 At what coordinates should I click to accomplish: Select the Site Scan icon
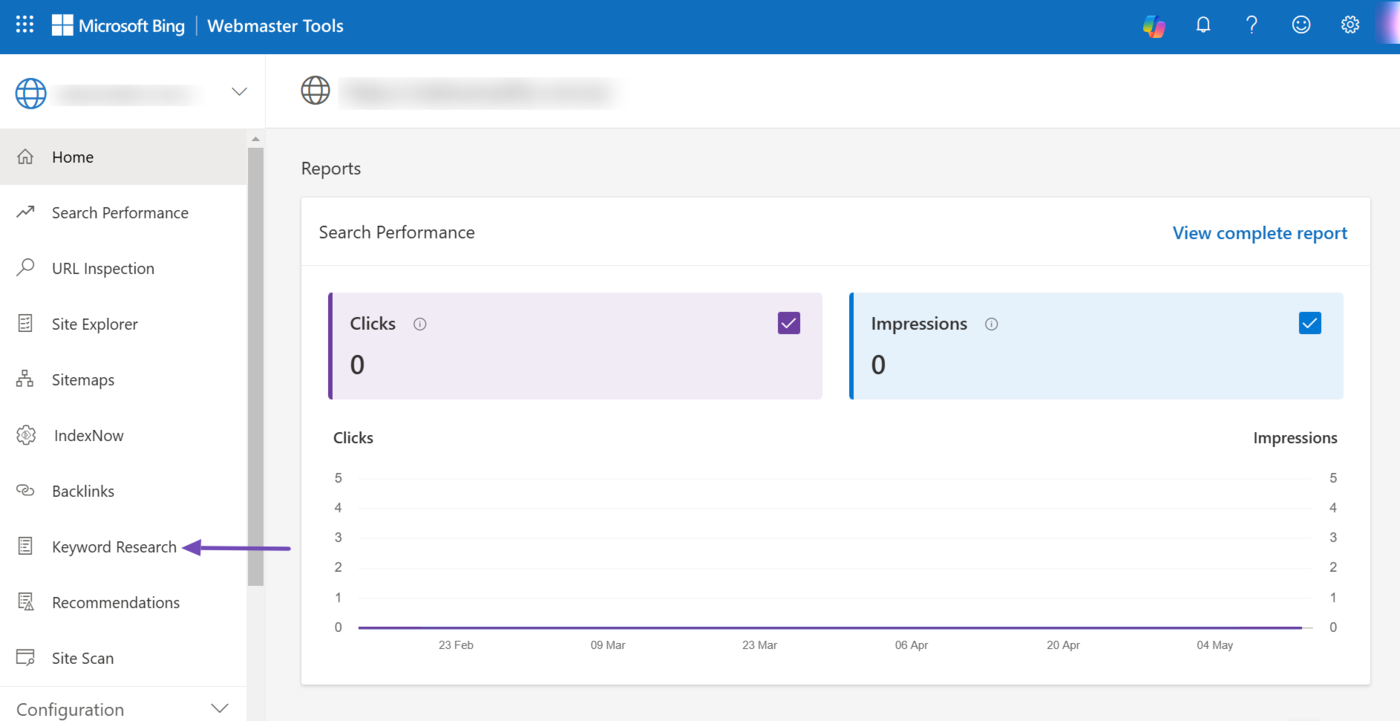click(x=26, y=658)
